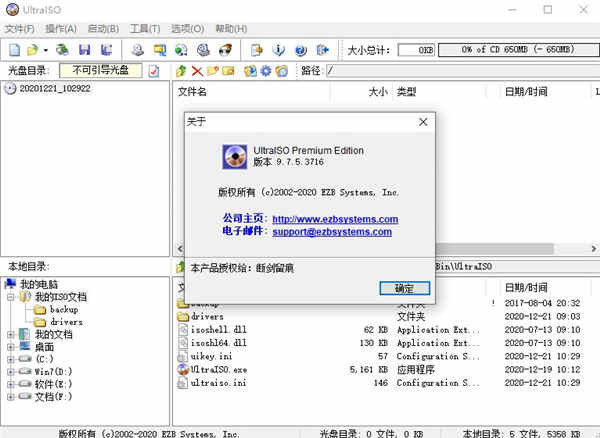The height and width of the screenshot is (438, 600).
Task: Click 确定 in the About dialog
Action: click(404, 288)
